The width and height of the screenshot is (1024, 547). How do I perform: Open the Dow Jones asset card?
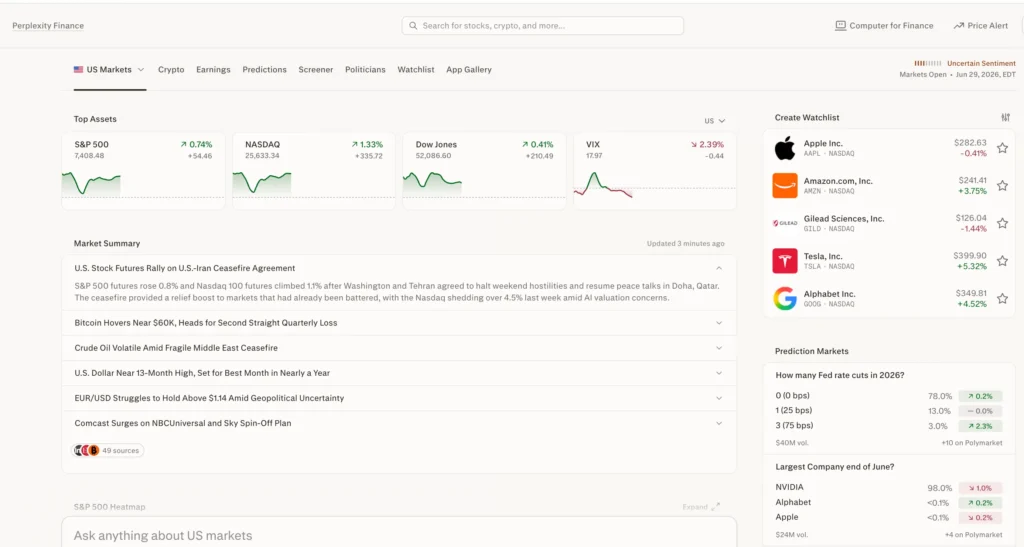[484, 171]
